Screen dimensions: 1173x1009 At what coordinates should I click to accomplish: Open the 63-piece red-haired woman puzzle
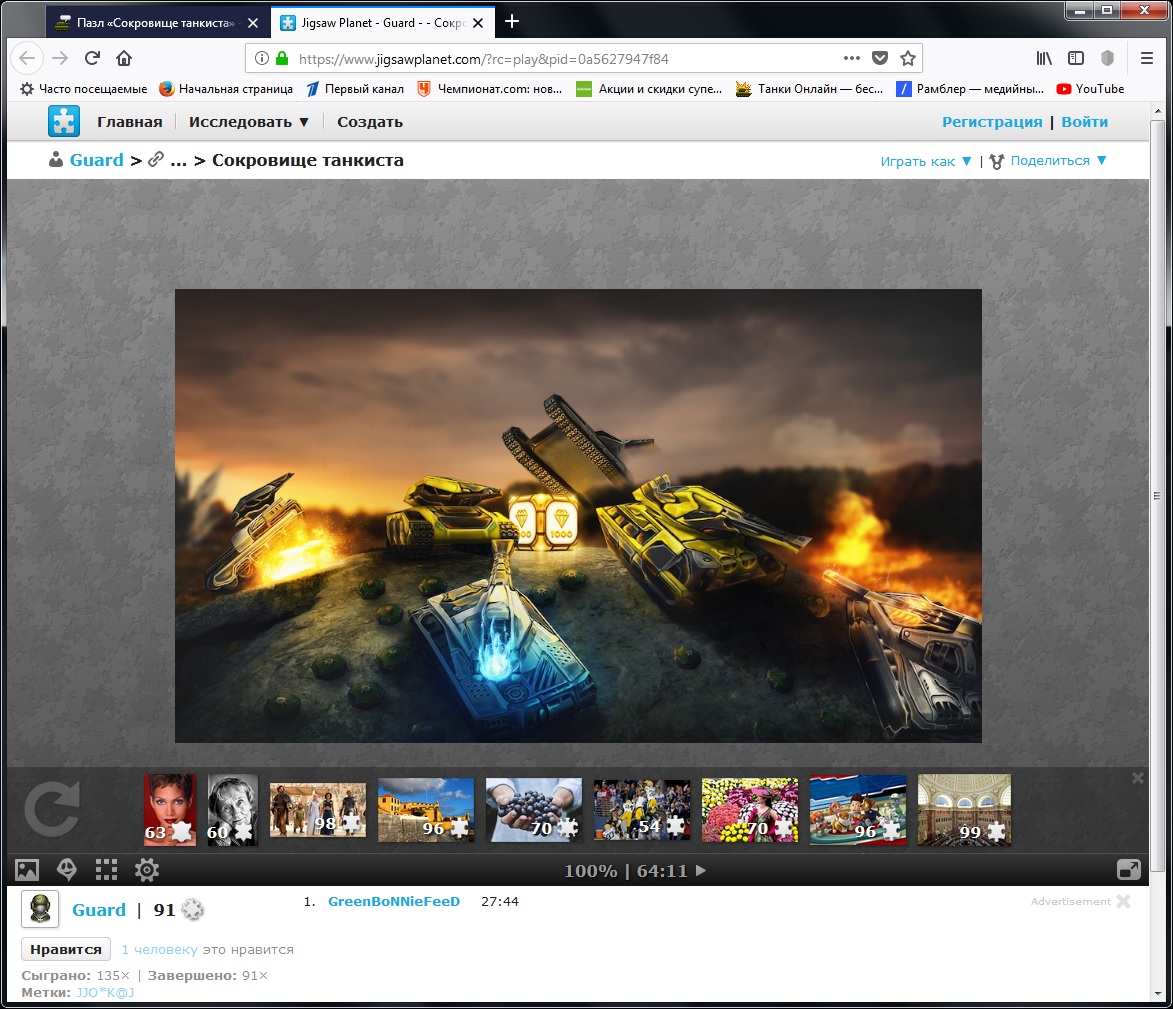[170, 809]
